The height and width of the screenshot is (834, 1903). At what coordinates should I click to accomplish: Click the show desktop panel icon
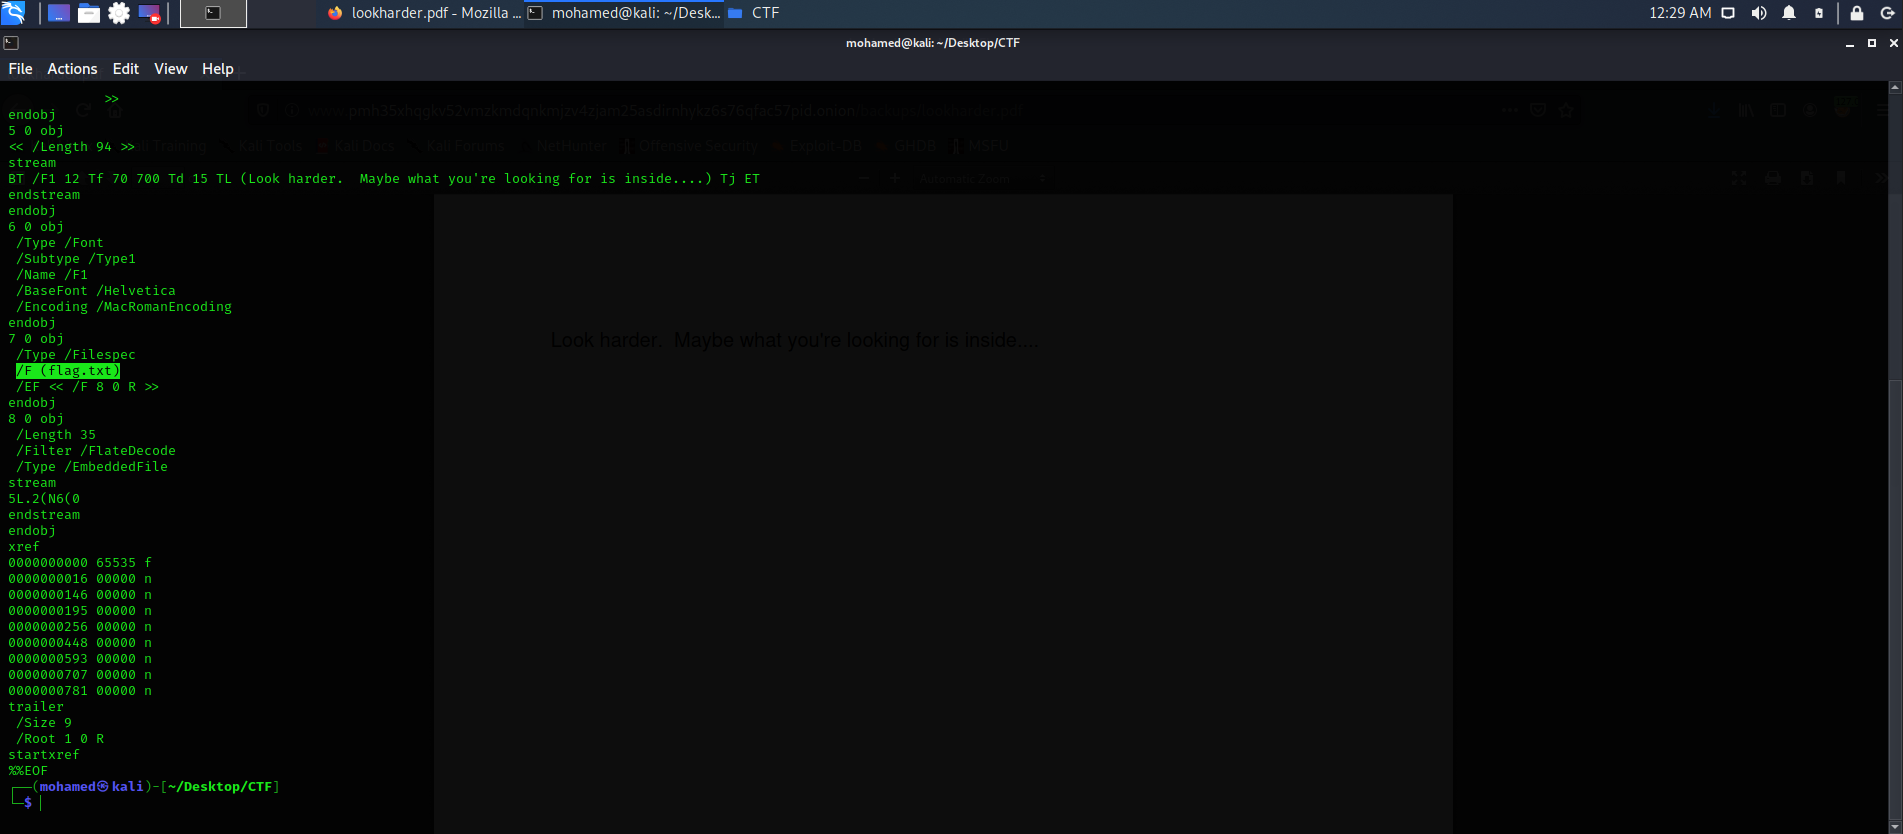pos(59,13)
